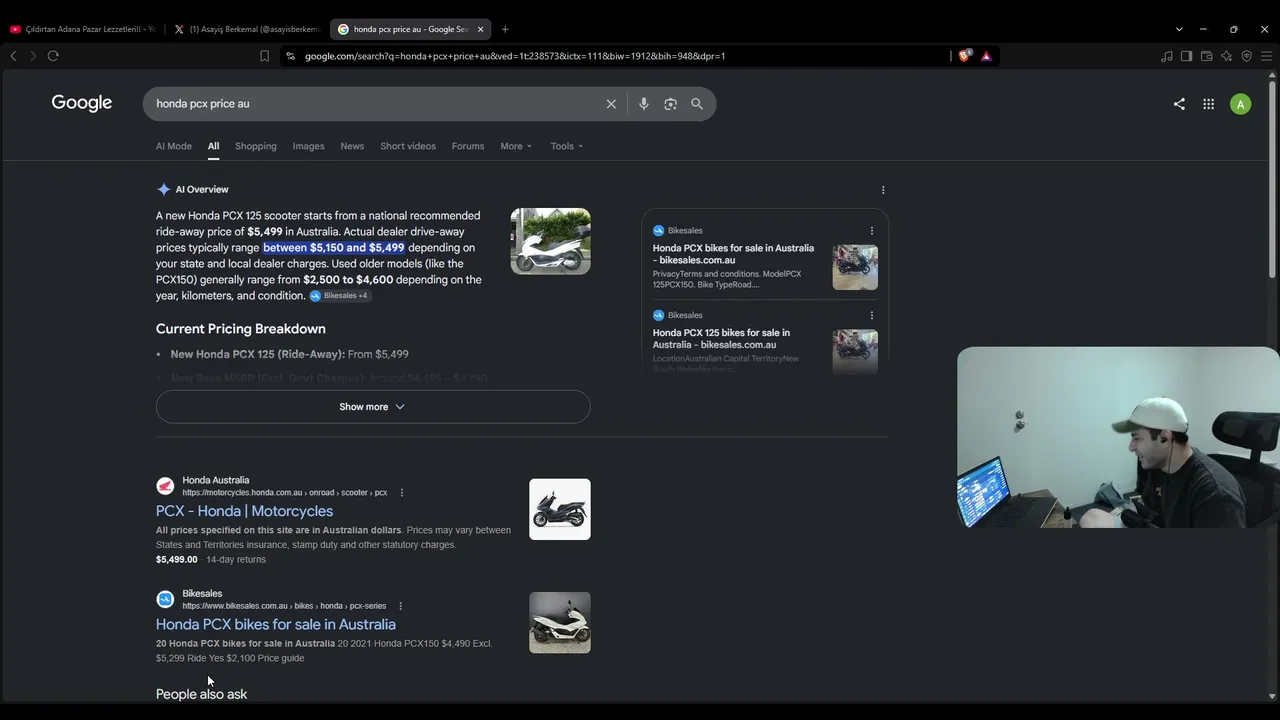Open the Brave playlist music icon
1280x720 pixels.
[1166, 56]
